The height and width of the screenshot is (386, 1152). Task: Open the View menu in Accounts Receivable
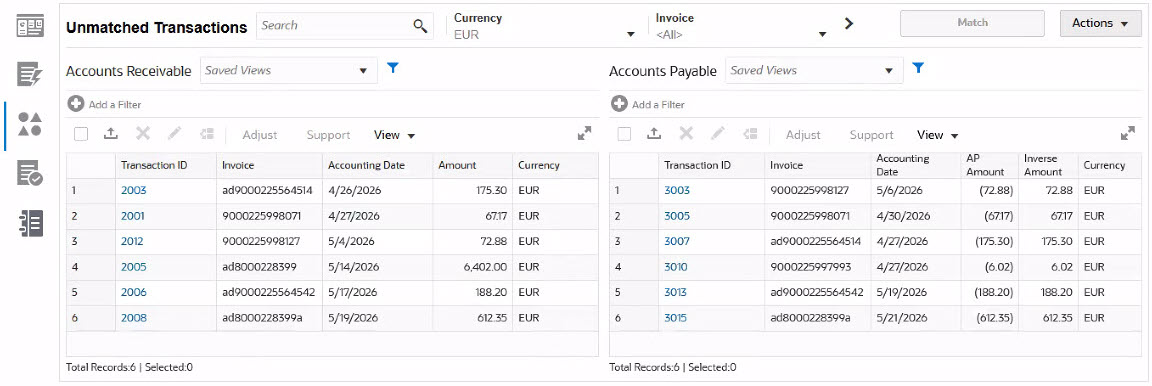(395, 135)
